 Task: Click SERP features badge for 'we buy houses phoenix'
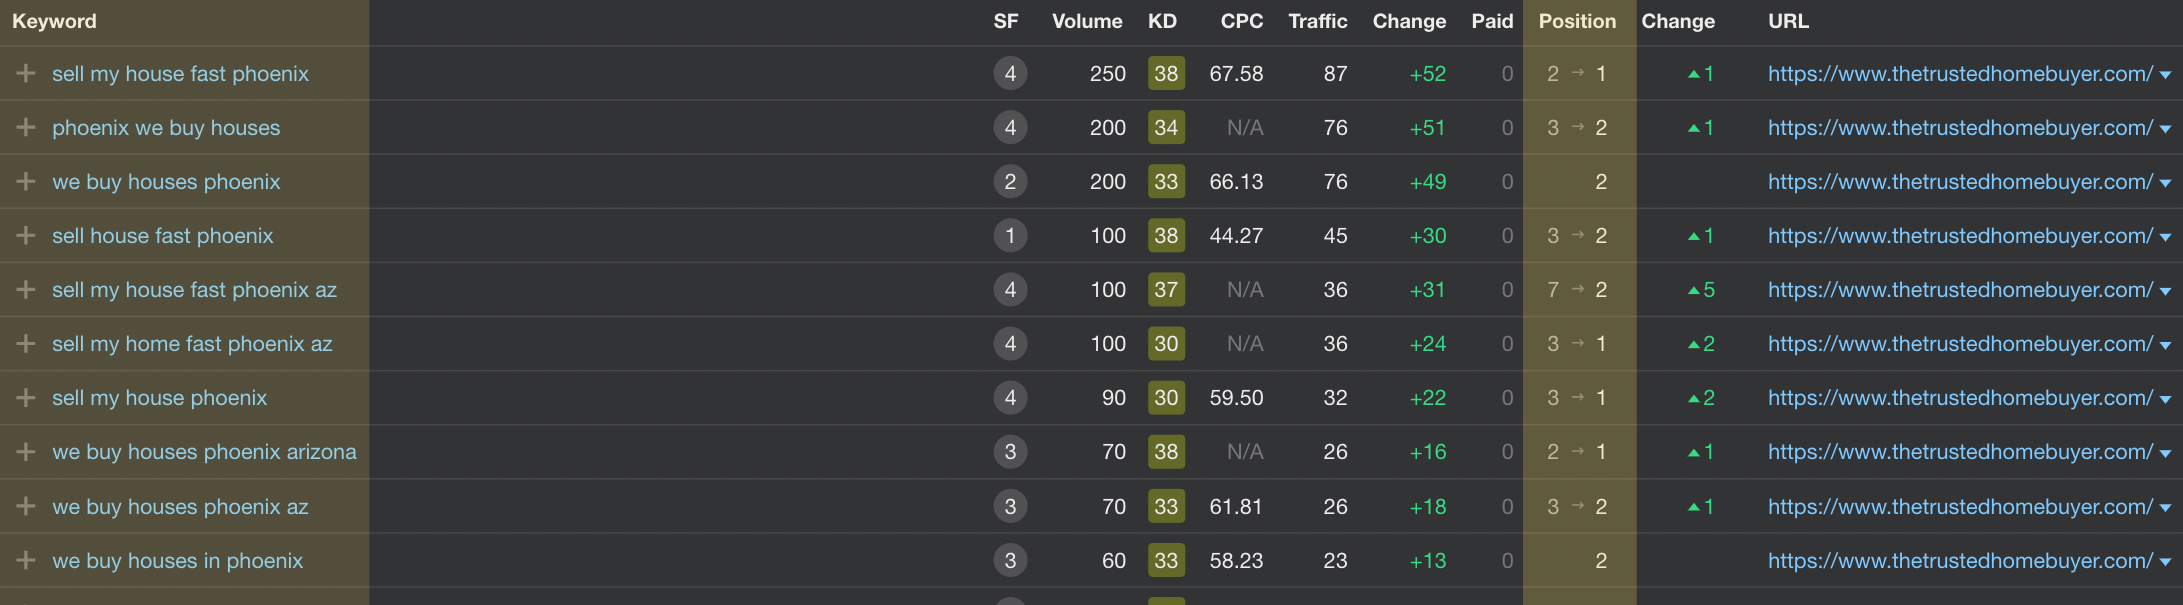[x=1010, y=182]
